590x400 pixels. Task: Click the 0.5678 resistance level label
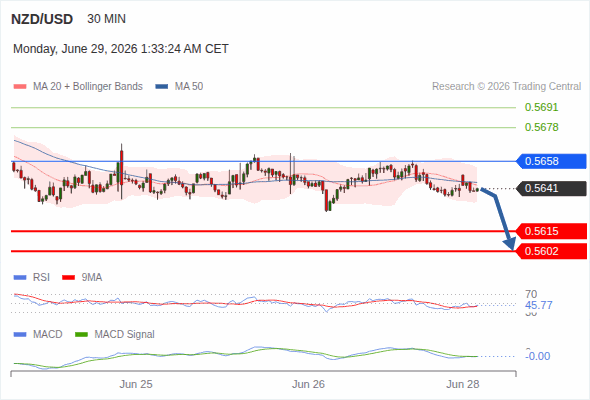coord(541,127)
